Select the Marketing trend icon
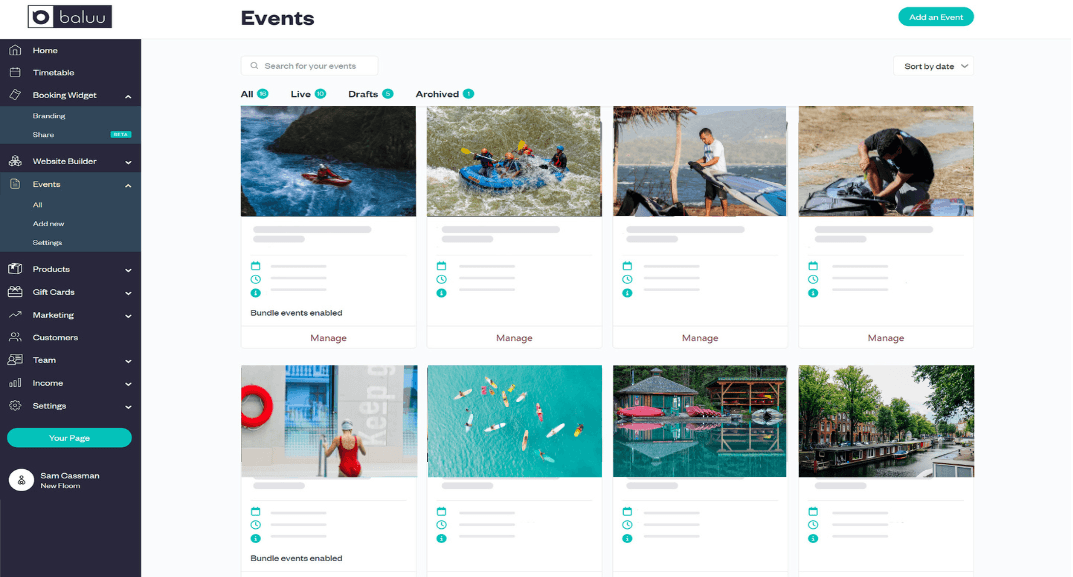This screenshot has height=577, width=1073. coord(15,315)
